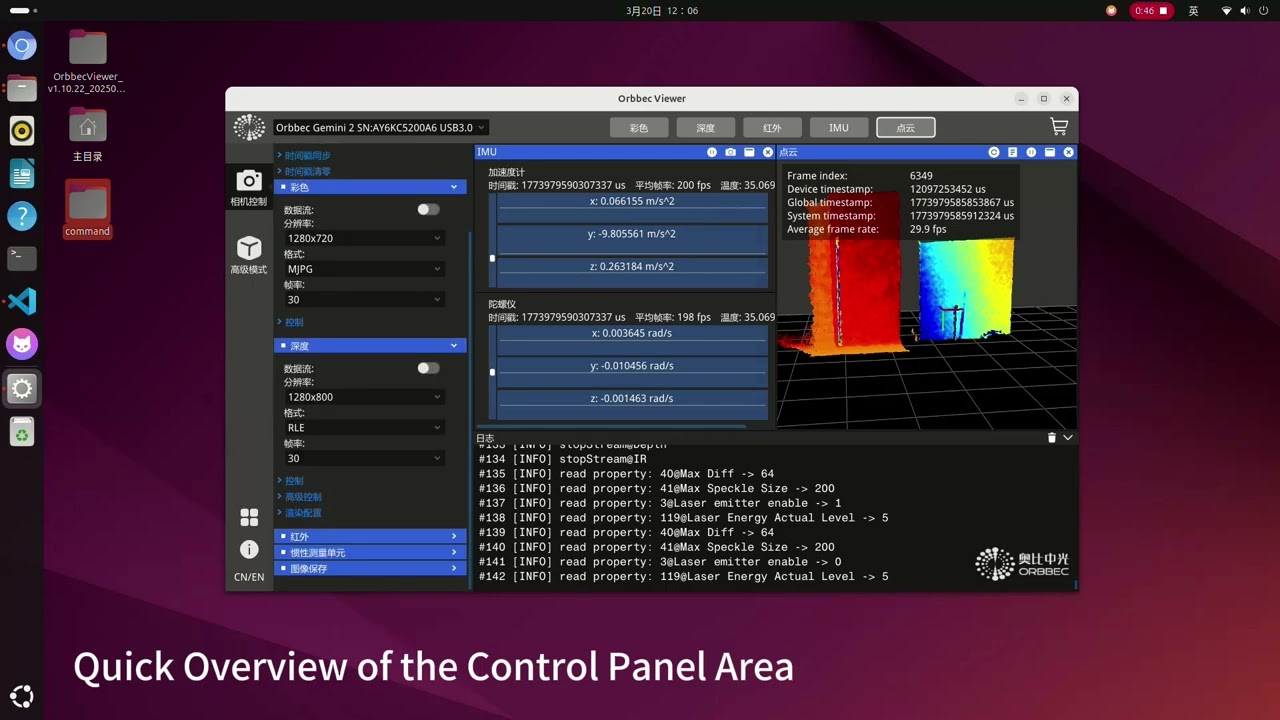
Task: Open the depth 帧率 30 dropdown
Action: point(364,458)
